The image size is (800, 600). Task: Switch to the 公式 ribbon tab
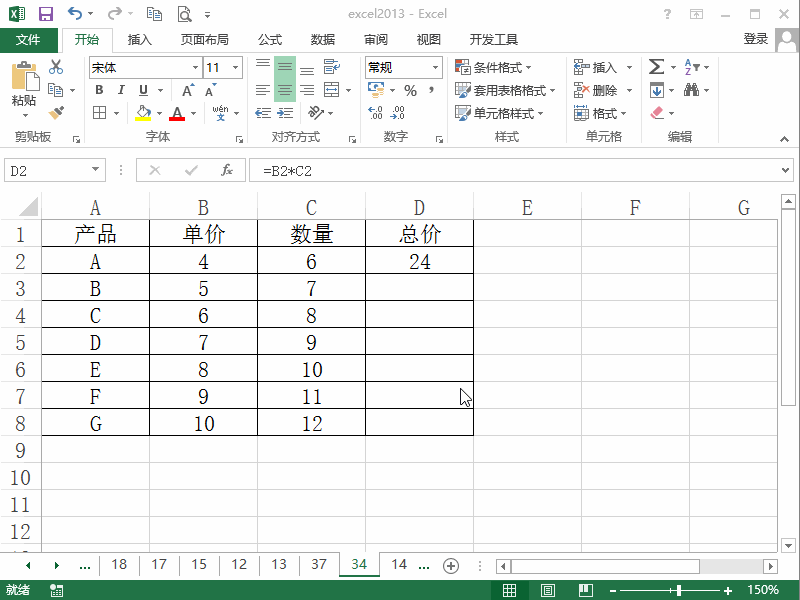[x=268, y=40]
